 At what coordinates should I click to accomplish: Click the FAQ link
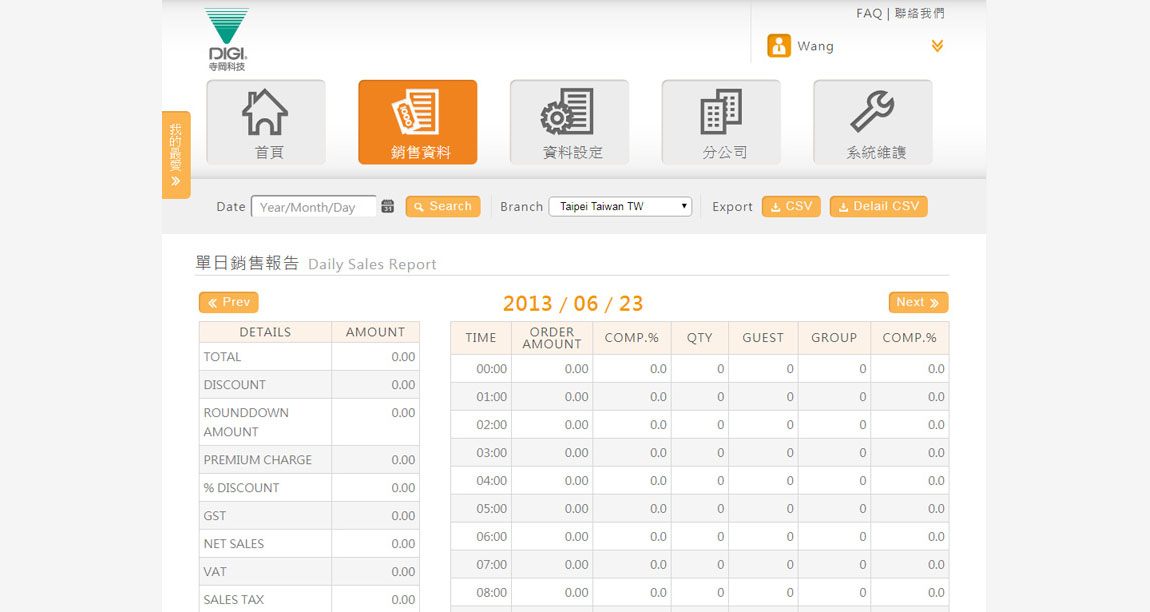(868, 13)
